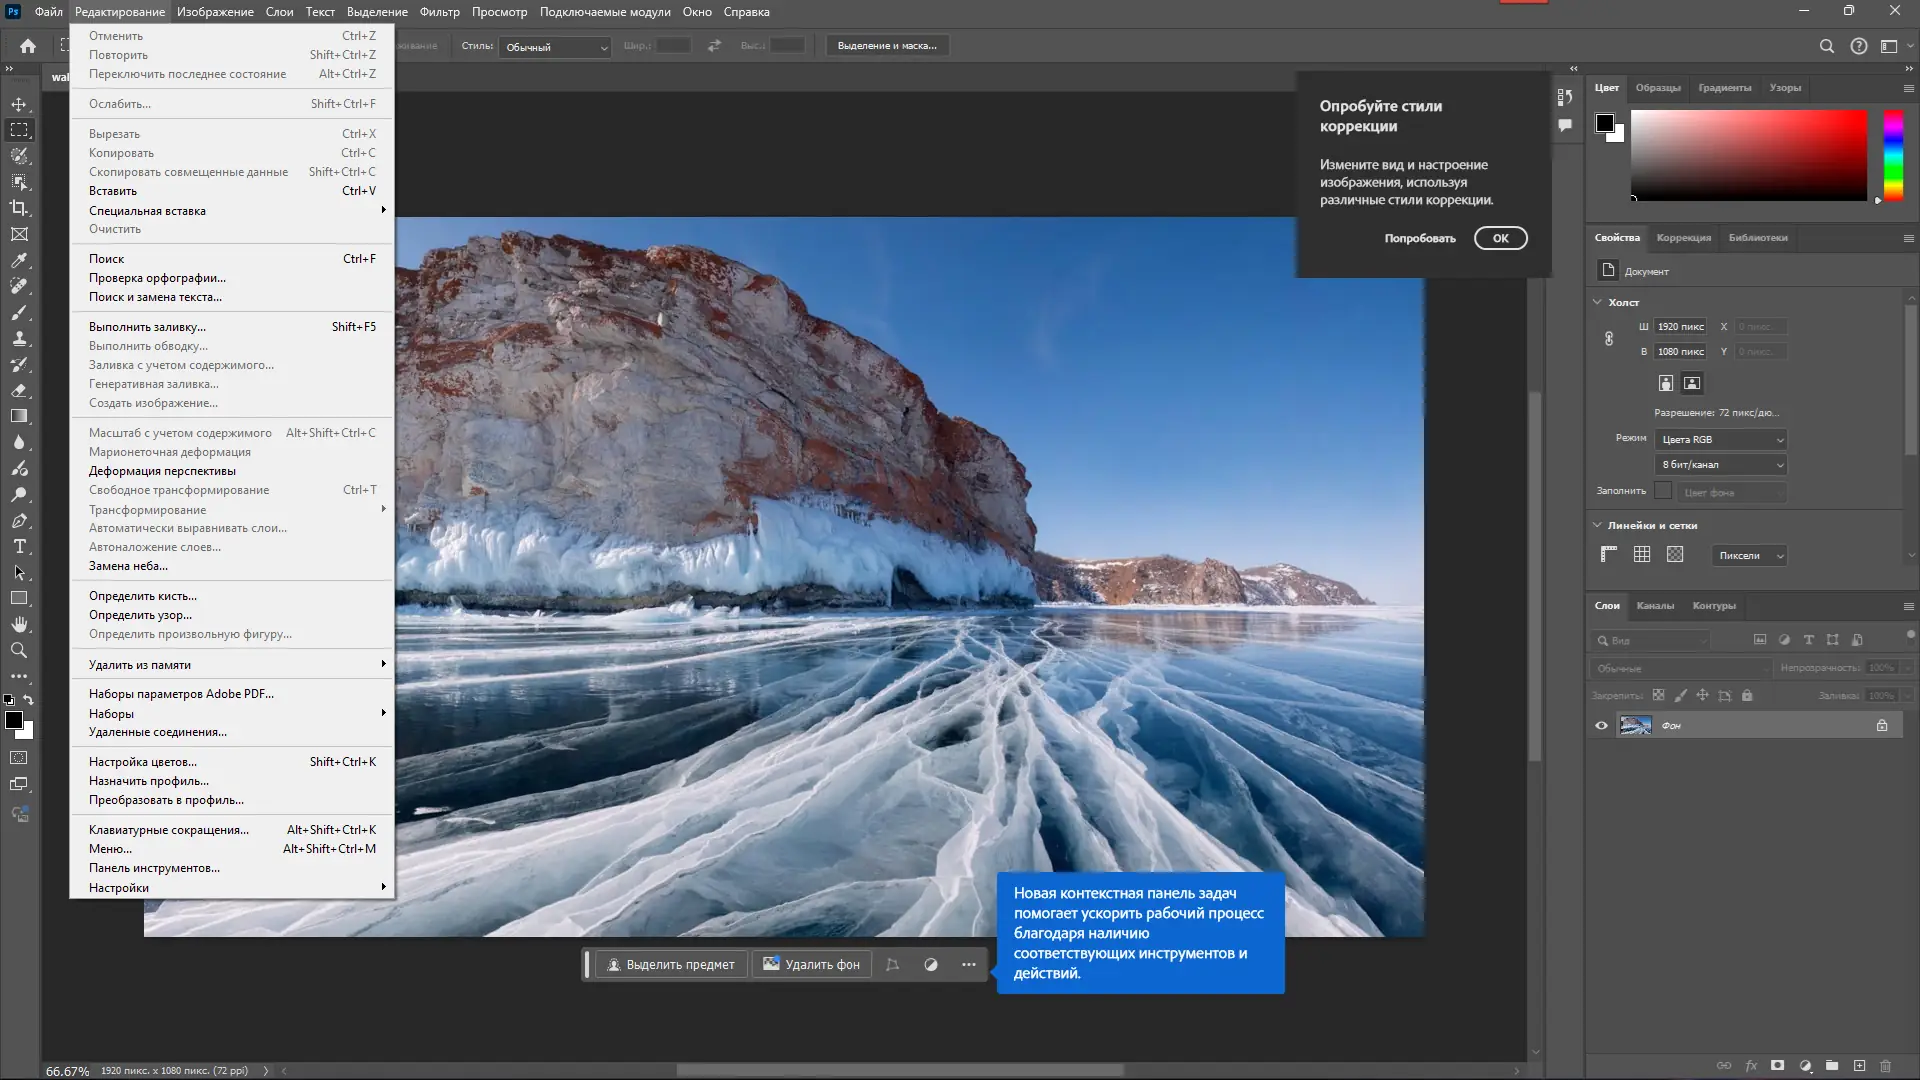Show grid icon in Rulers and grids

tap(1642, 555)
